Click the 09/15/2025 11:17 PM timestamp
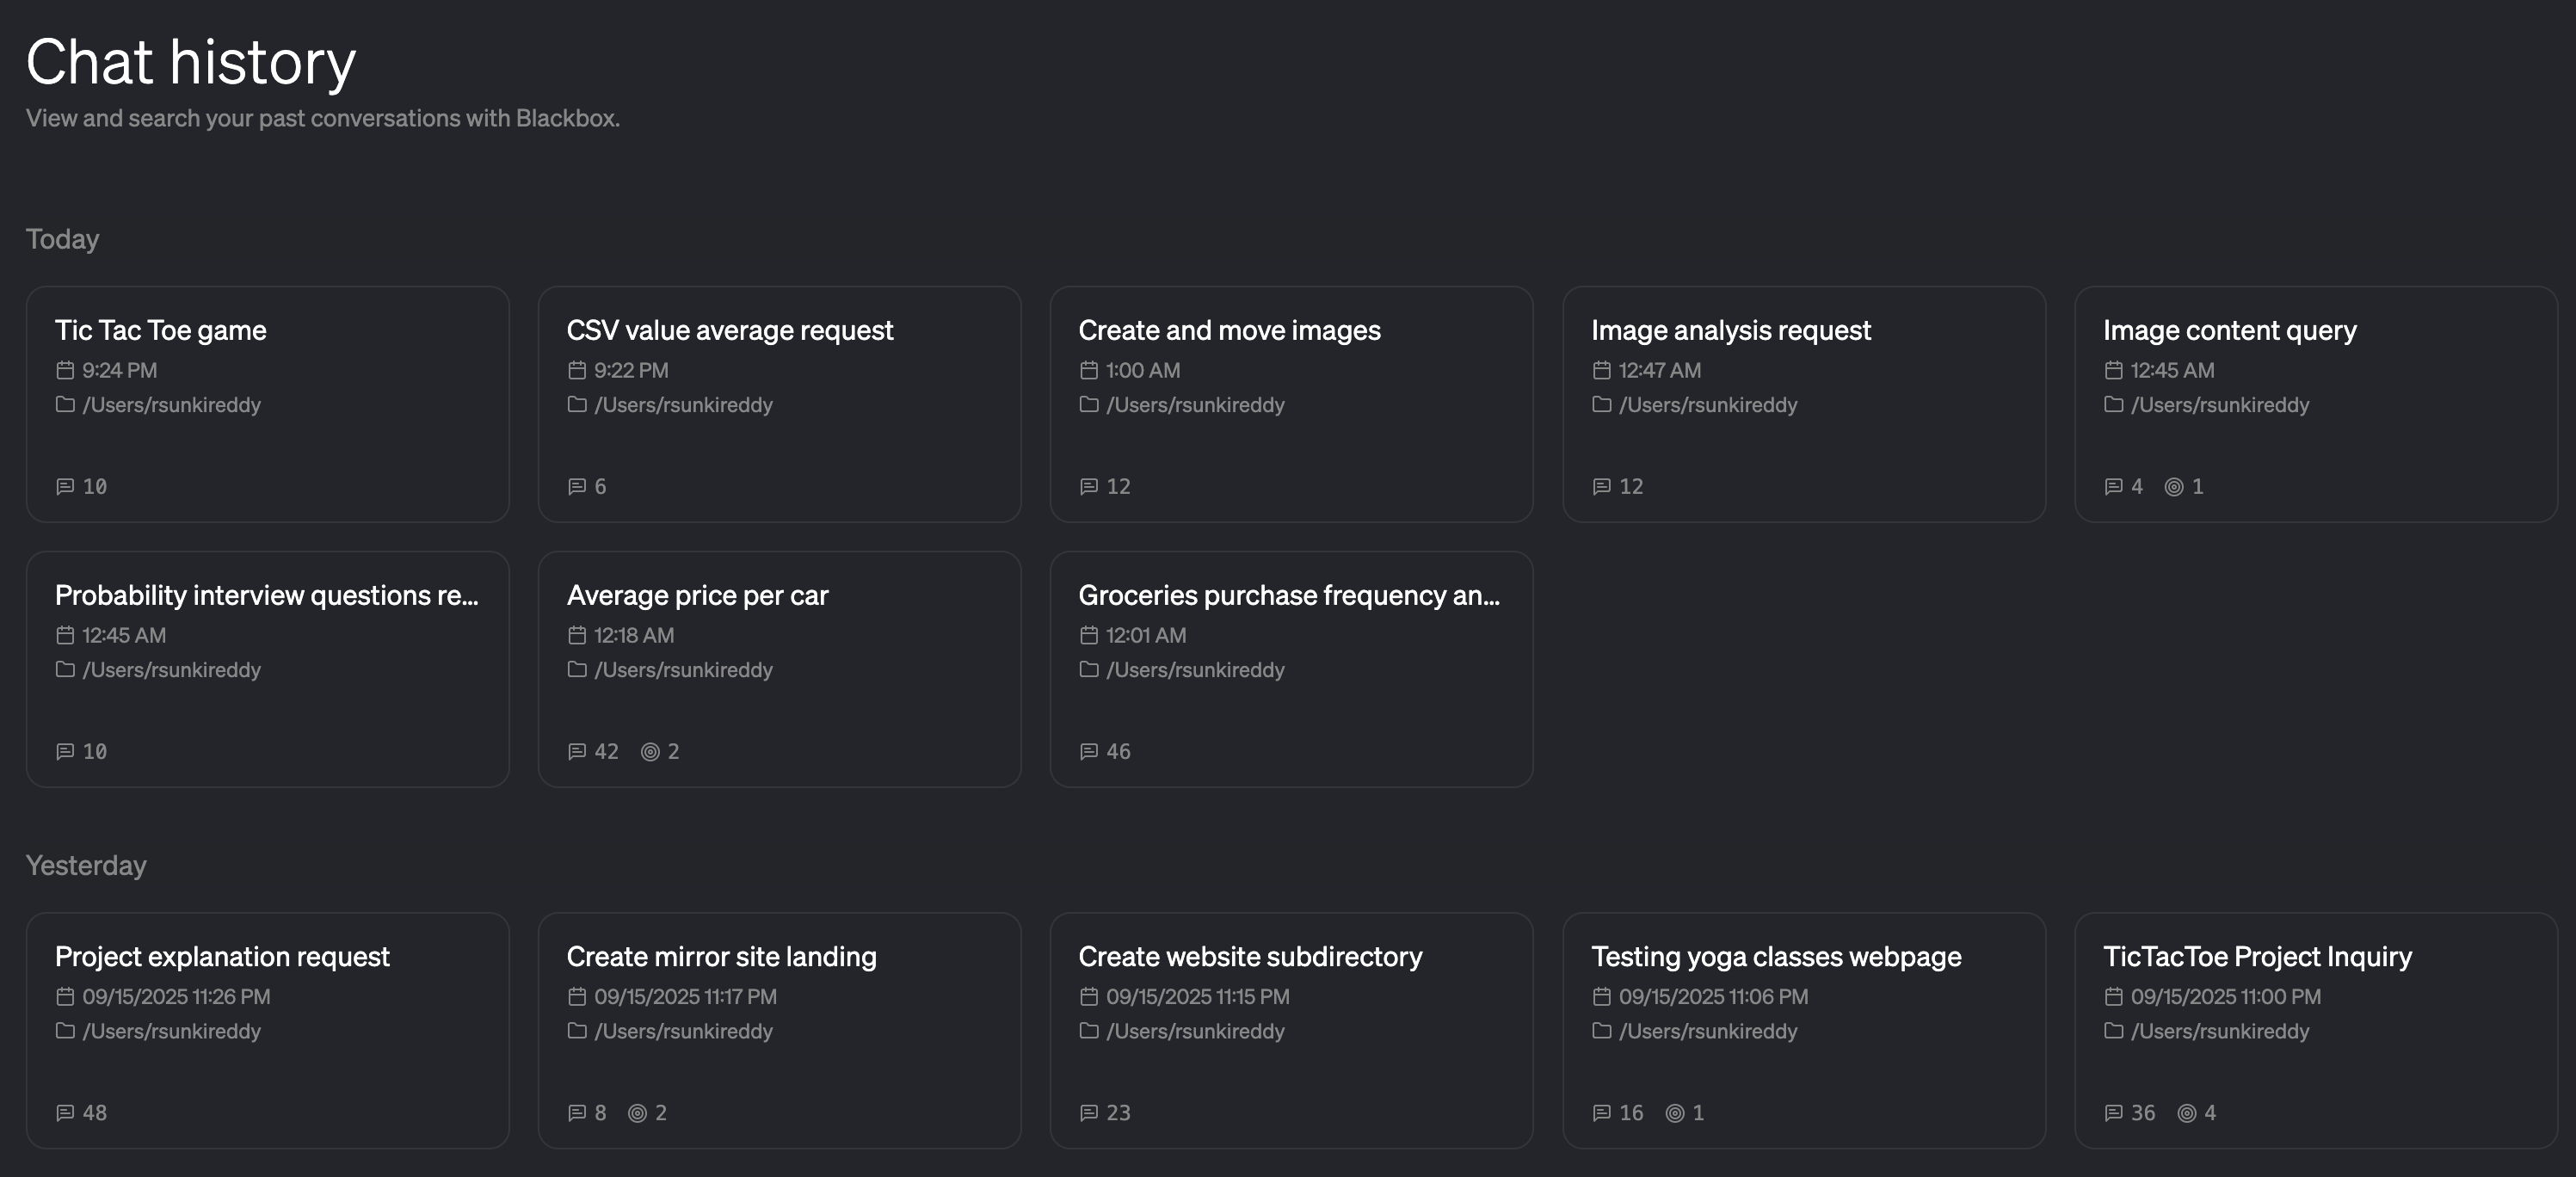The height and width of the screenshot is (1177, 2576). [686, 996]
